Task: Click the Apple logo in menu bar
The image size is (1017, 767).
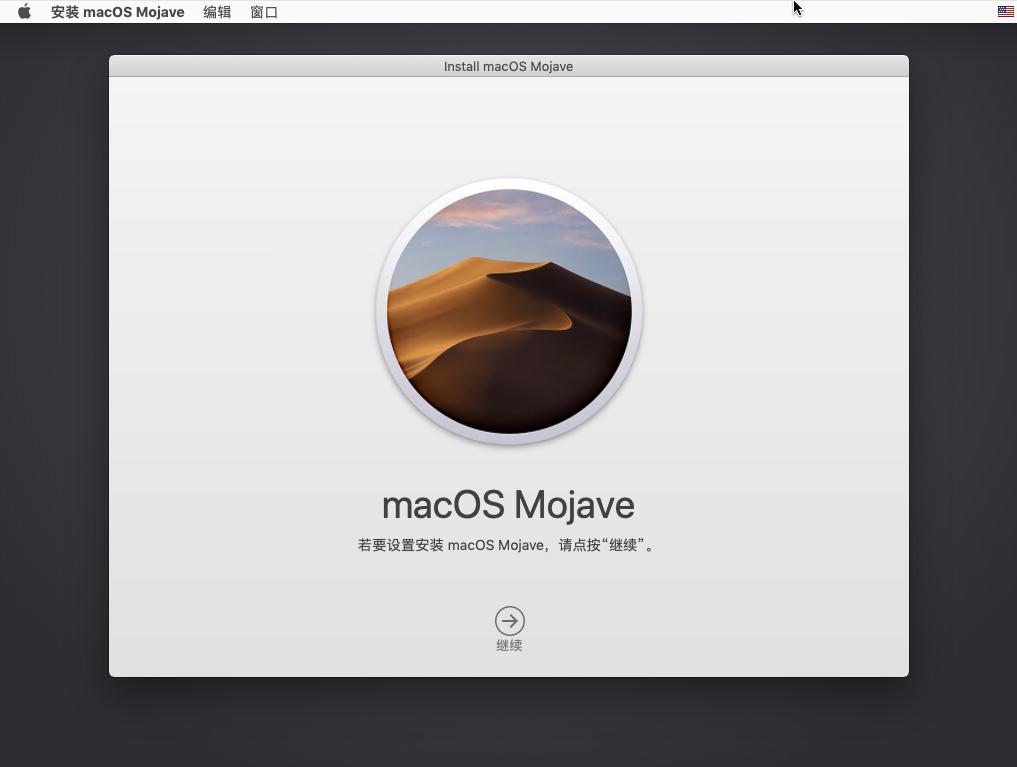Action: (23, 11)
